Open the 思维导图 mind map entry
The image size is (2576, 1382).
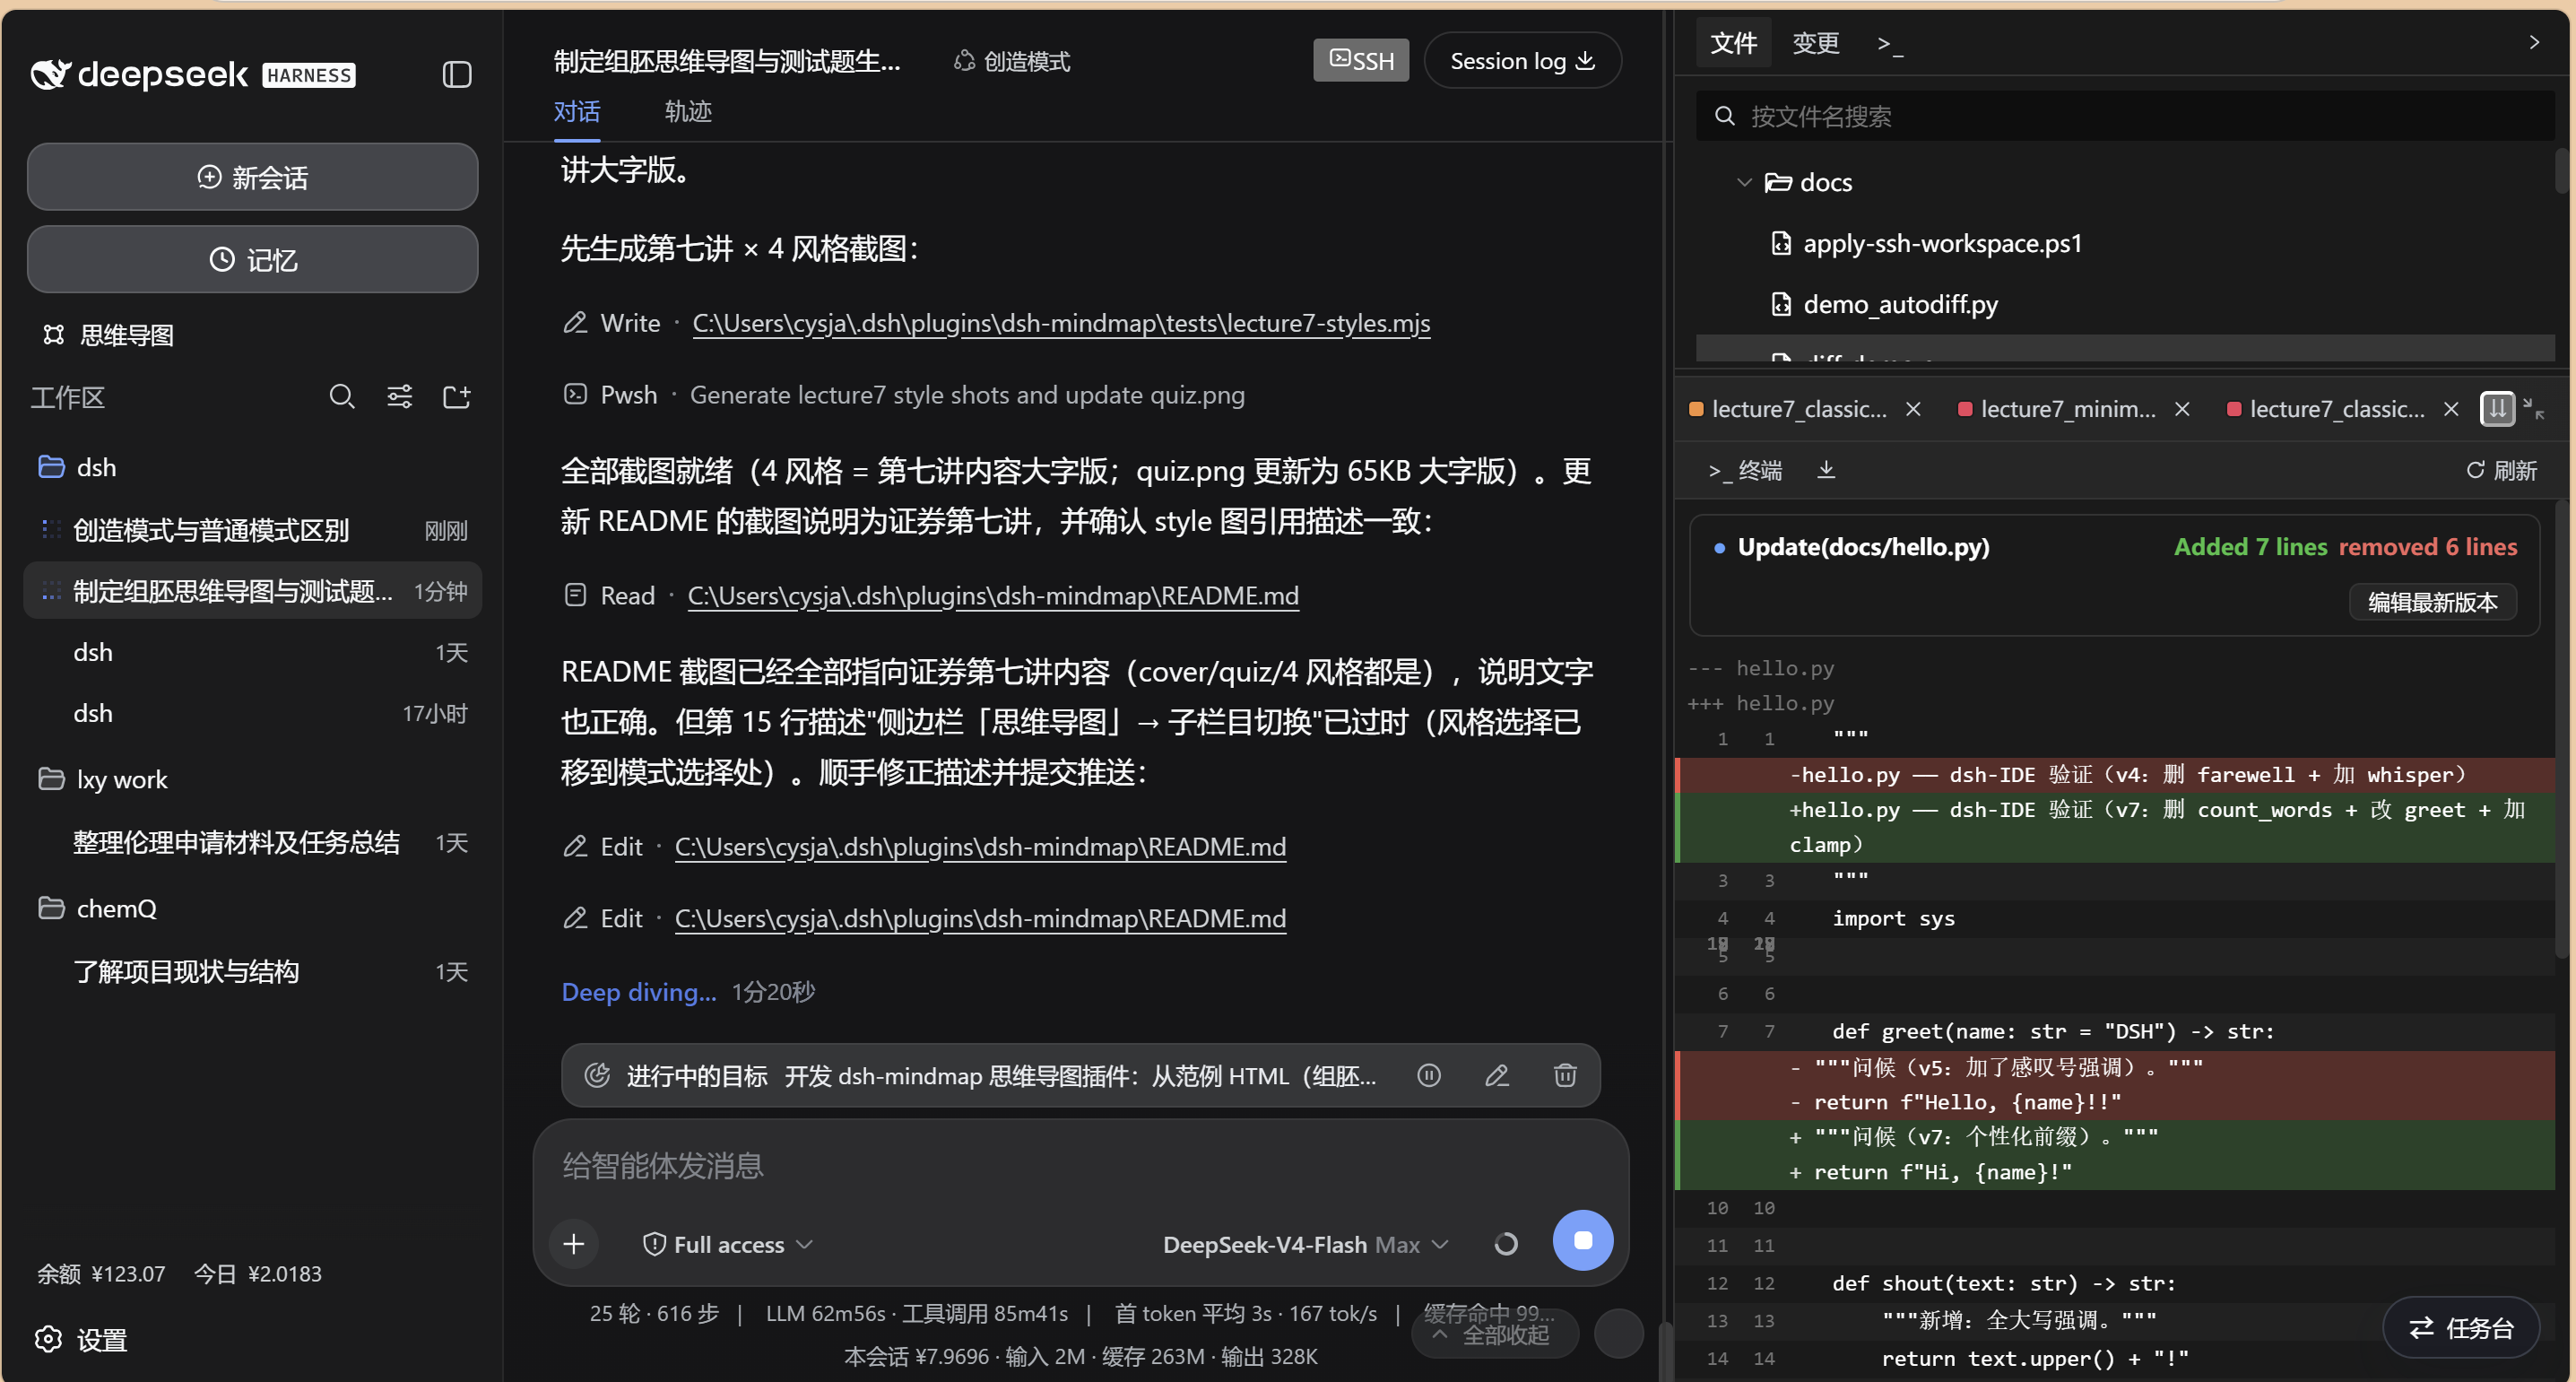coord(108,335)
